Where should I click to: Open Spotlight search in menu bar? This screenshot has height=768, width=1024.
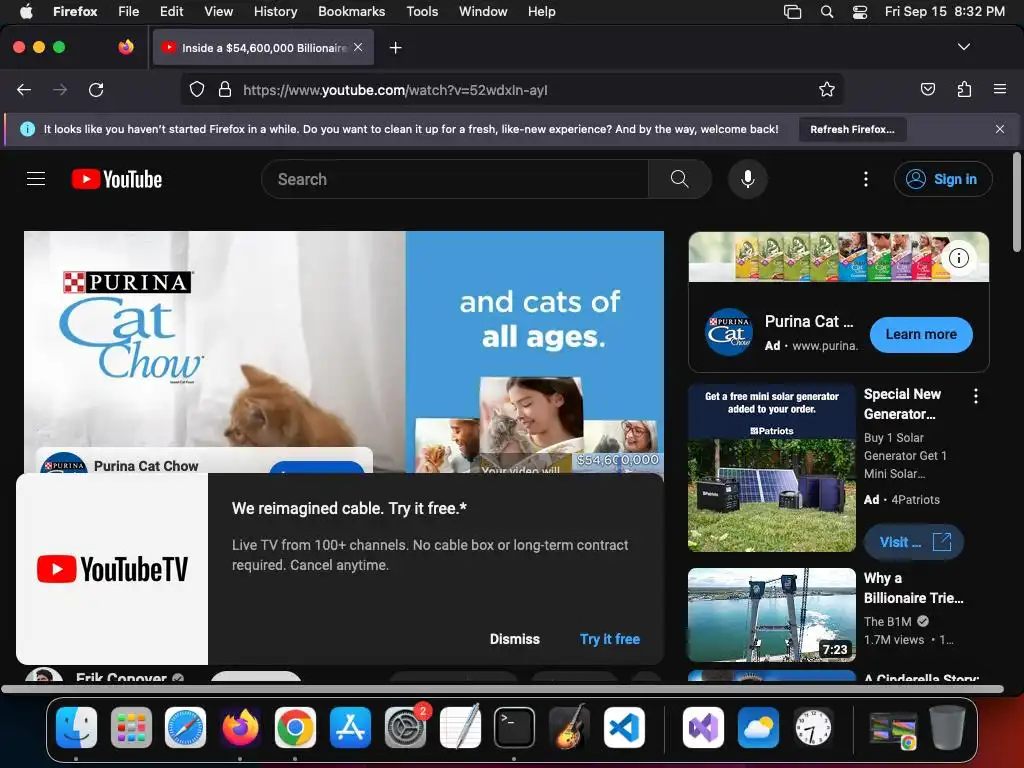(827, 11)
